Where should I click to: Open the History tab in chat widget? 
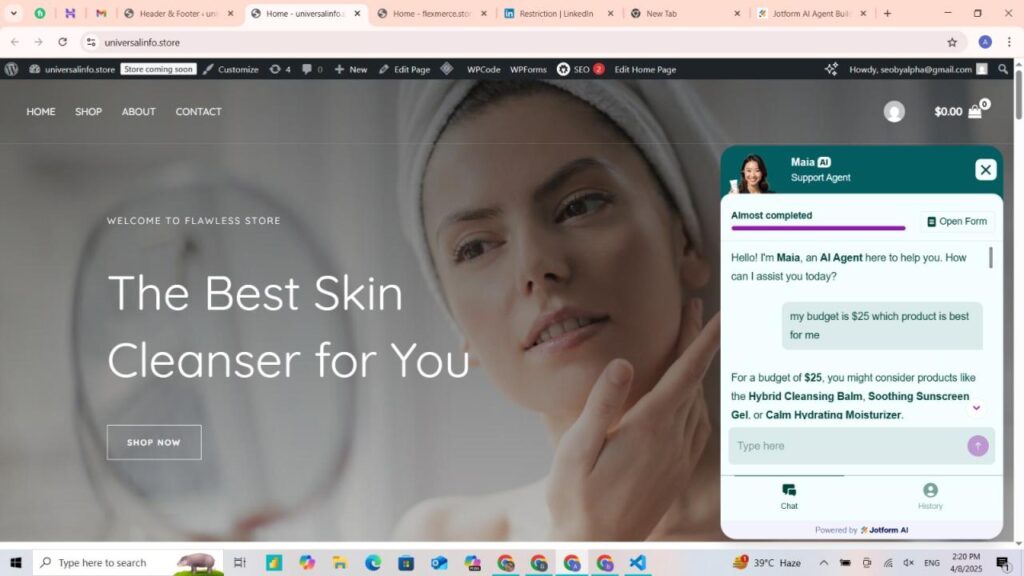point(930,495)
